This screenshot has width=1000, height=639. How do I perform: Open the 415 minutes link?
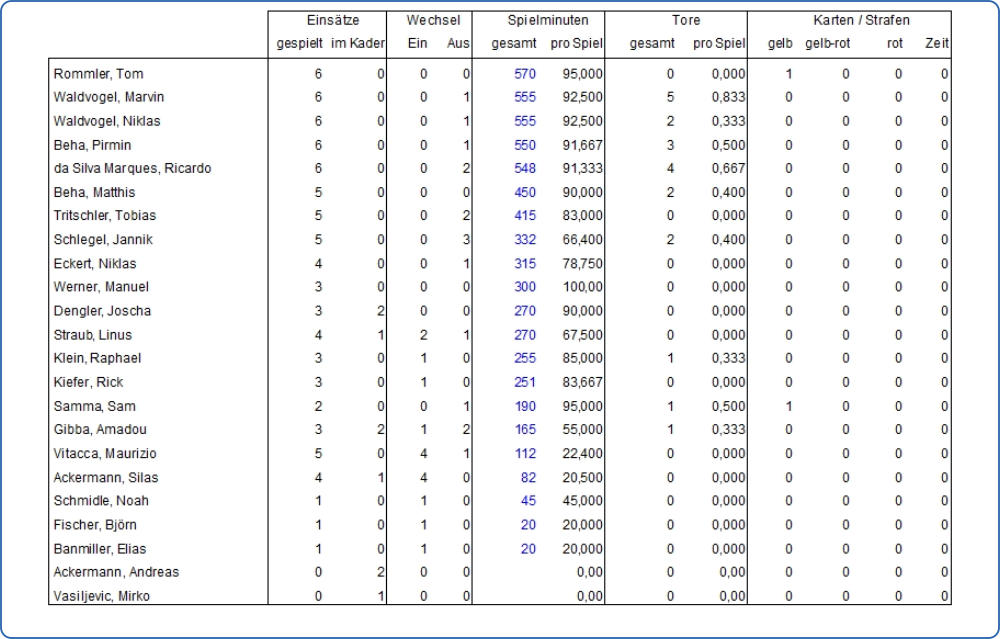(525, 216)
